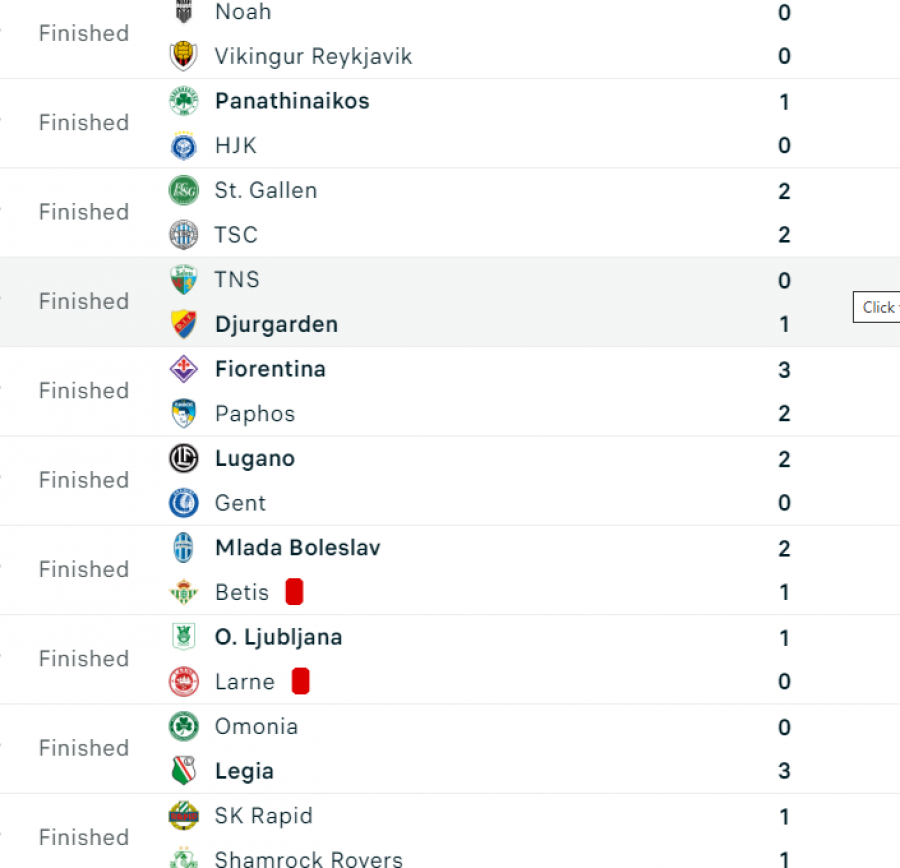
Task: Open the Mlada Boleslav team link
Action: point(298,548)
